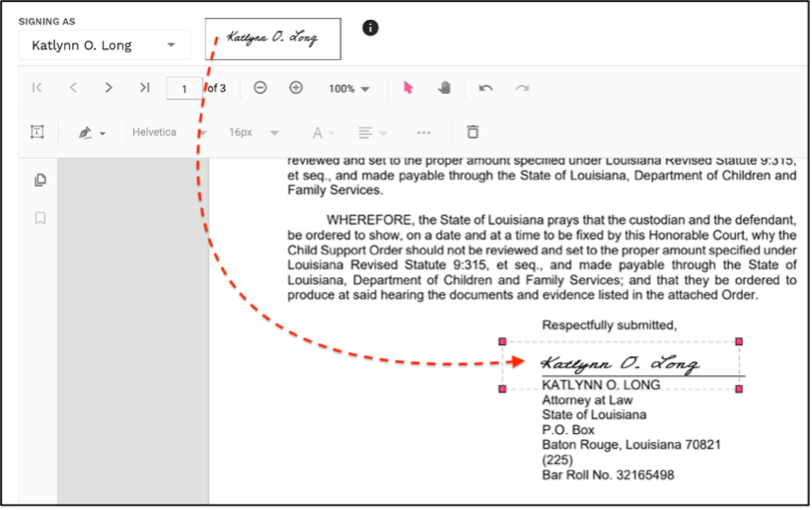Click the top-left signature resize handle
This screenshot has height=510, width=812.
pos(502,341)
